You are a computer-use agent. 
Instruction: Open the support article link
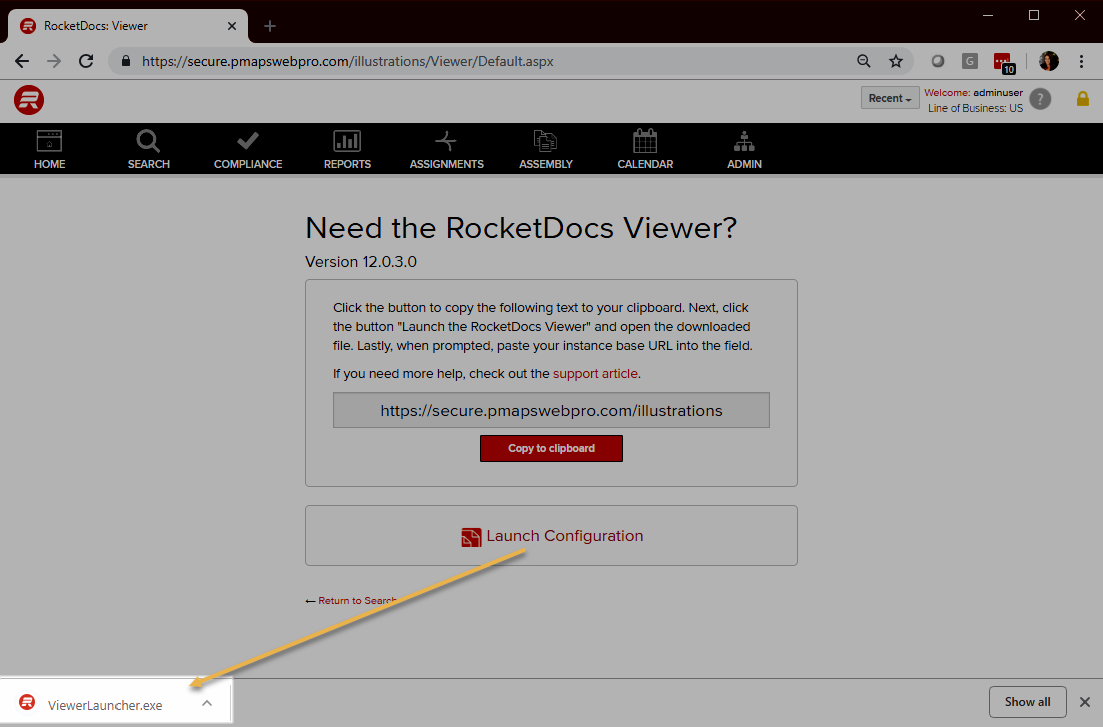(595, 374)
